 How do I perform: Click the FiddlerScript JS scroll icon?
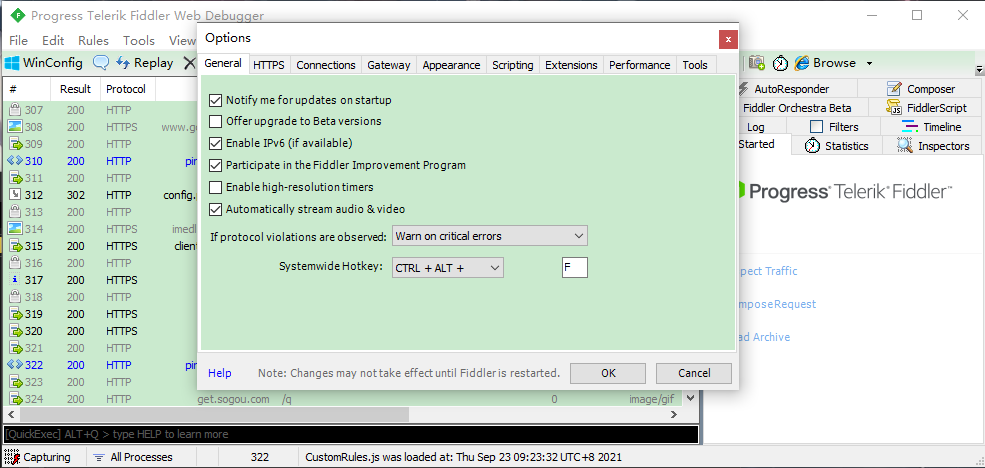tap(895, 108)
